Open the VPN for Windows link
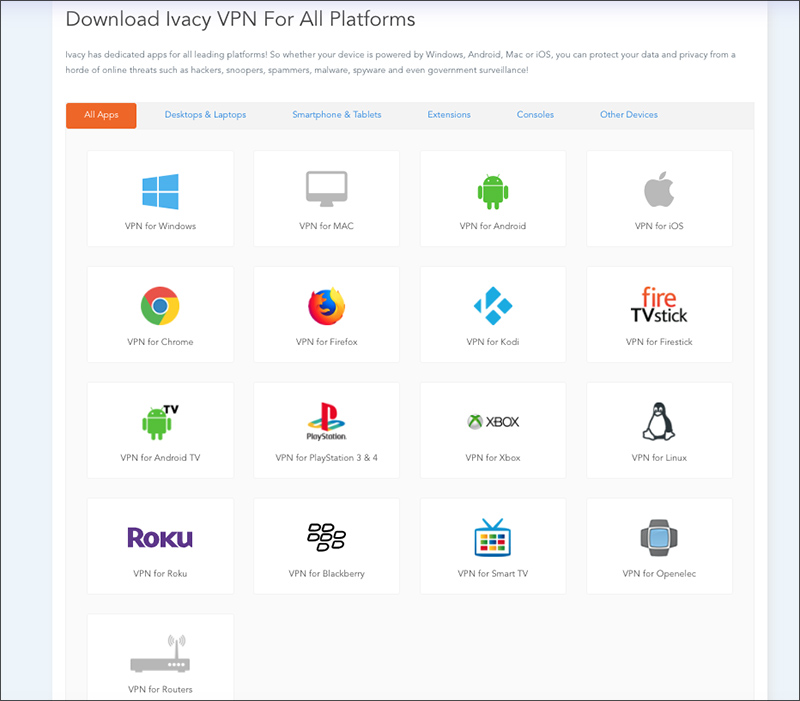 tap(160, 226)
